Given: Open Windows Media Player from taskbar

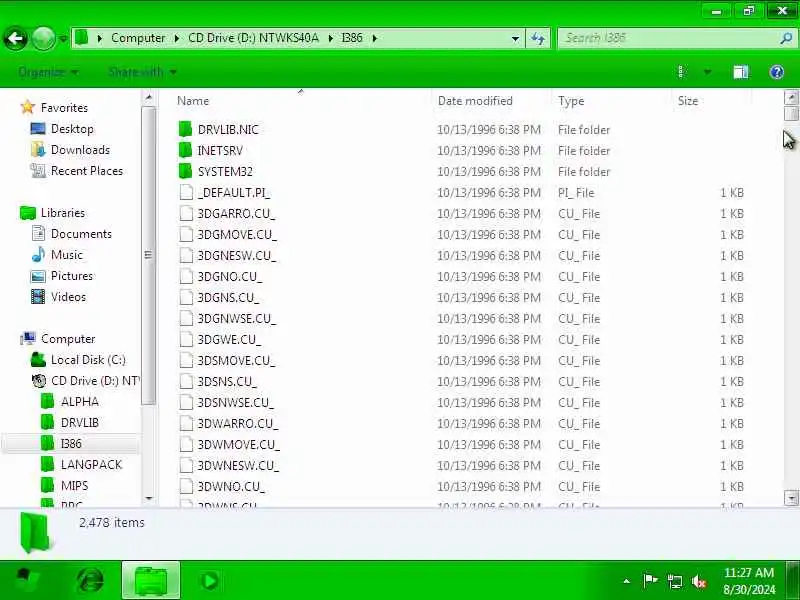Looking at the screenshot, I should 210,580.
